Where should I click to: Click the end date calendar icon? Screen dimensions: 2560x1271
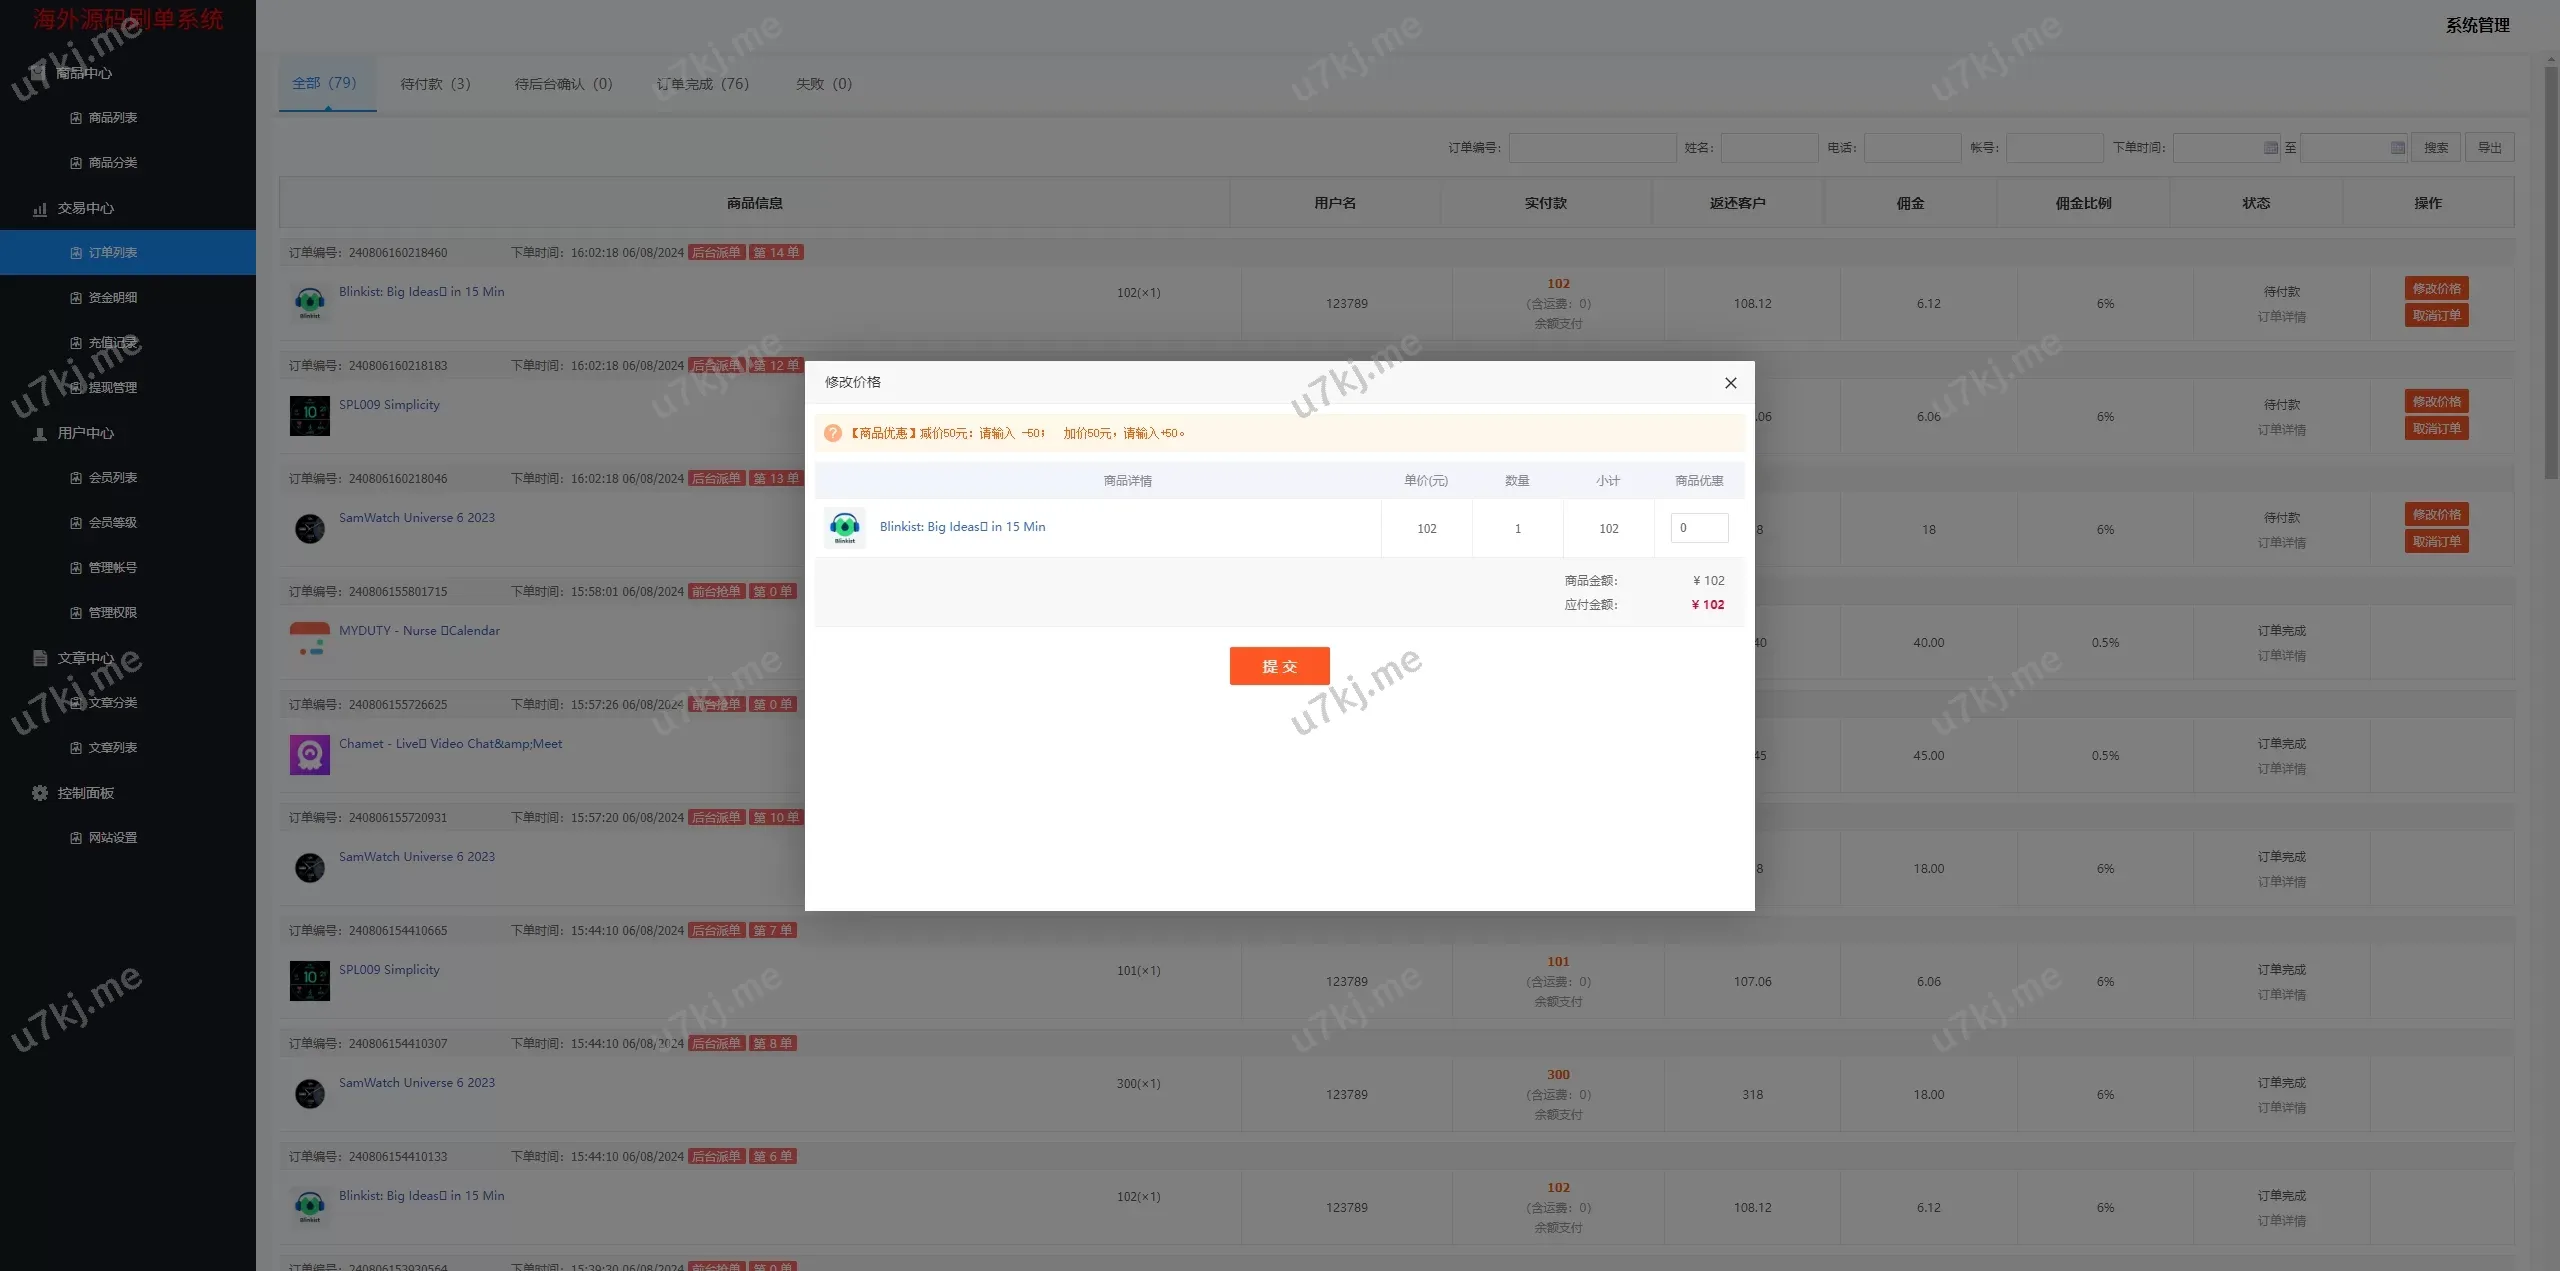2397,148
